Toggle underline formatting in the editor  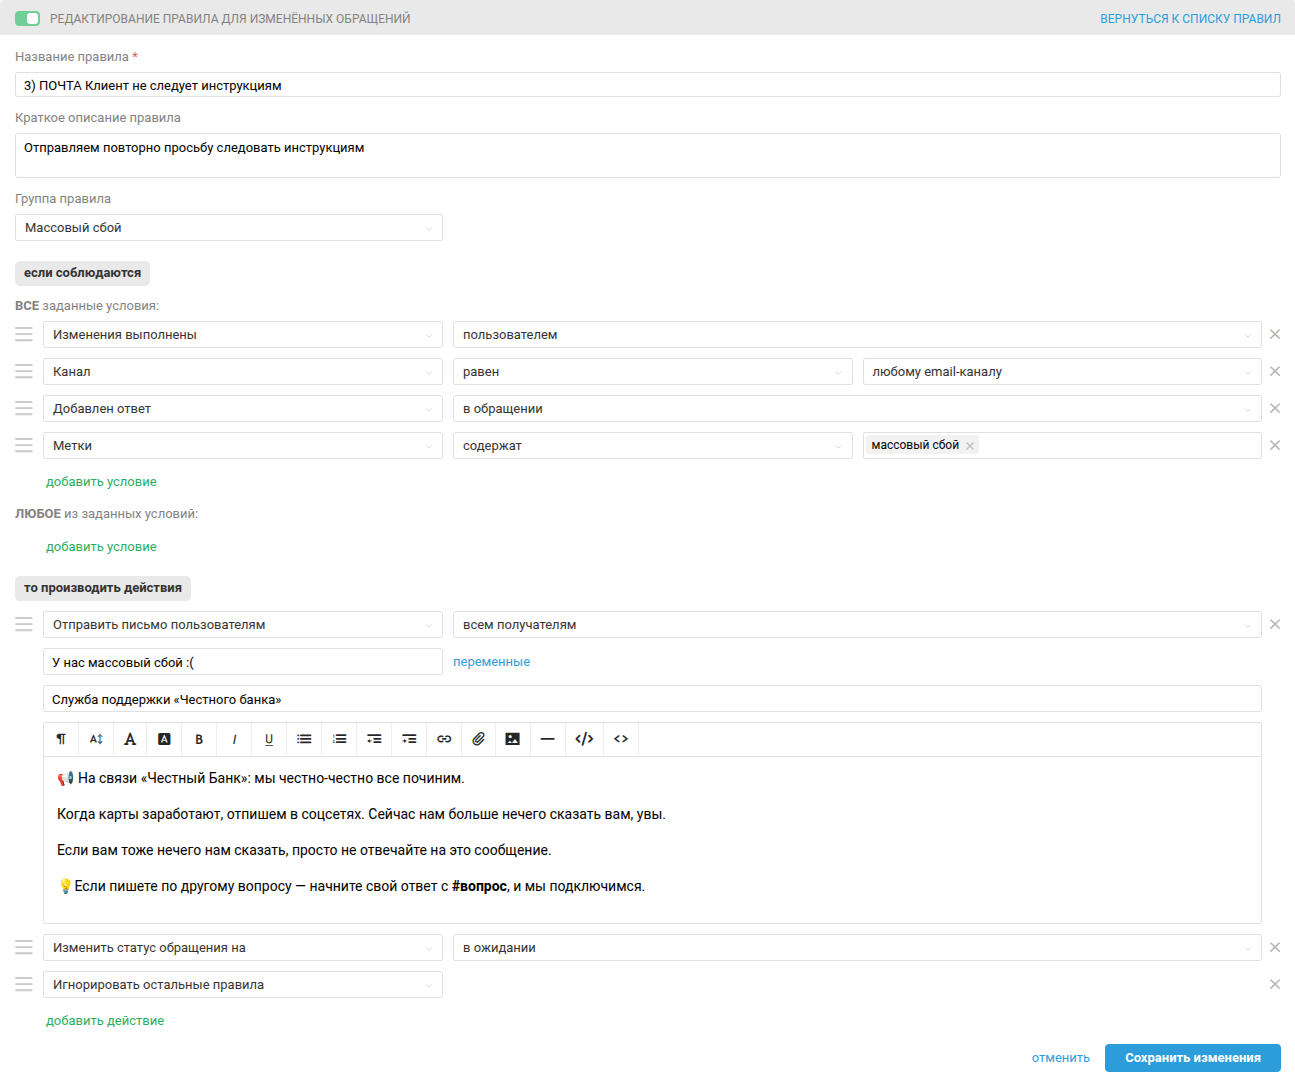269,739
